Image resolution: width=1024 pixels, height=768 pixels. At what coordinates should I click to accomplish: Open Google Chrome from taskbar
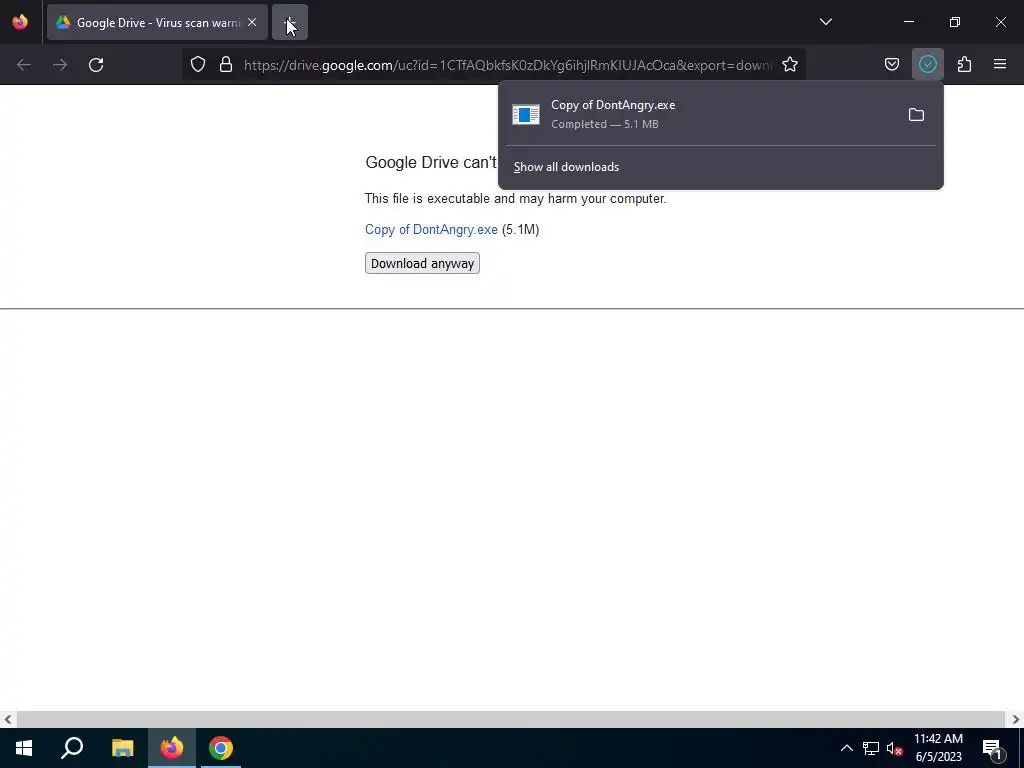pyautogui.click(x=221, y=748)
